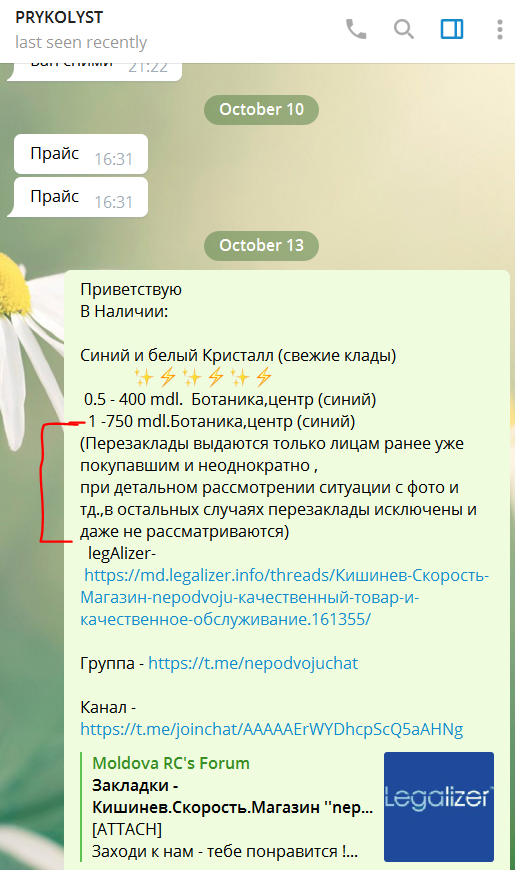Click the 'Заходи к нам' preview description
515x870 pixels.
pos(225,851)
